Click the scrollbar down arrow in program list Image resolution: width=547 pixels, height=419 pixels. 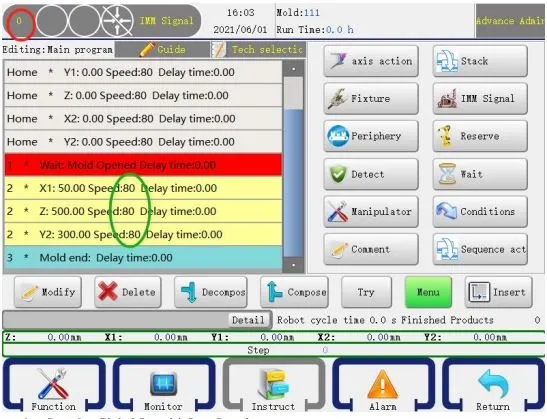pyautogui.click(x=293, y=265)
